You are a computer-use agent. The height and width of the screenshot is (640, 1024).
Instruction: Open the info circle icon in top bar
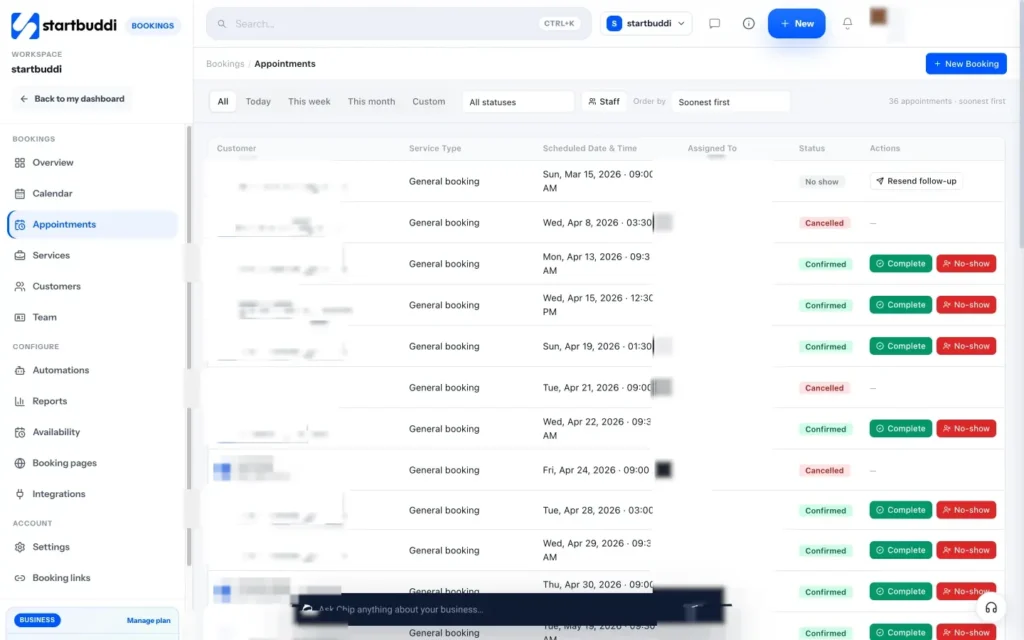(x=748, y=24)
